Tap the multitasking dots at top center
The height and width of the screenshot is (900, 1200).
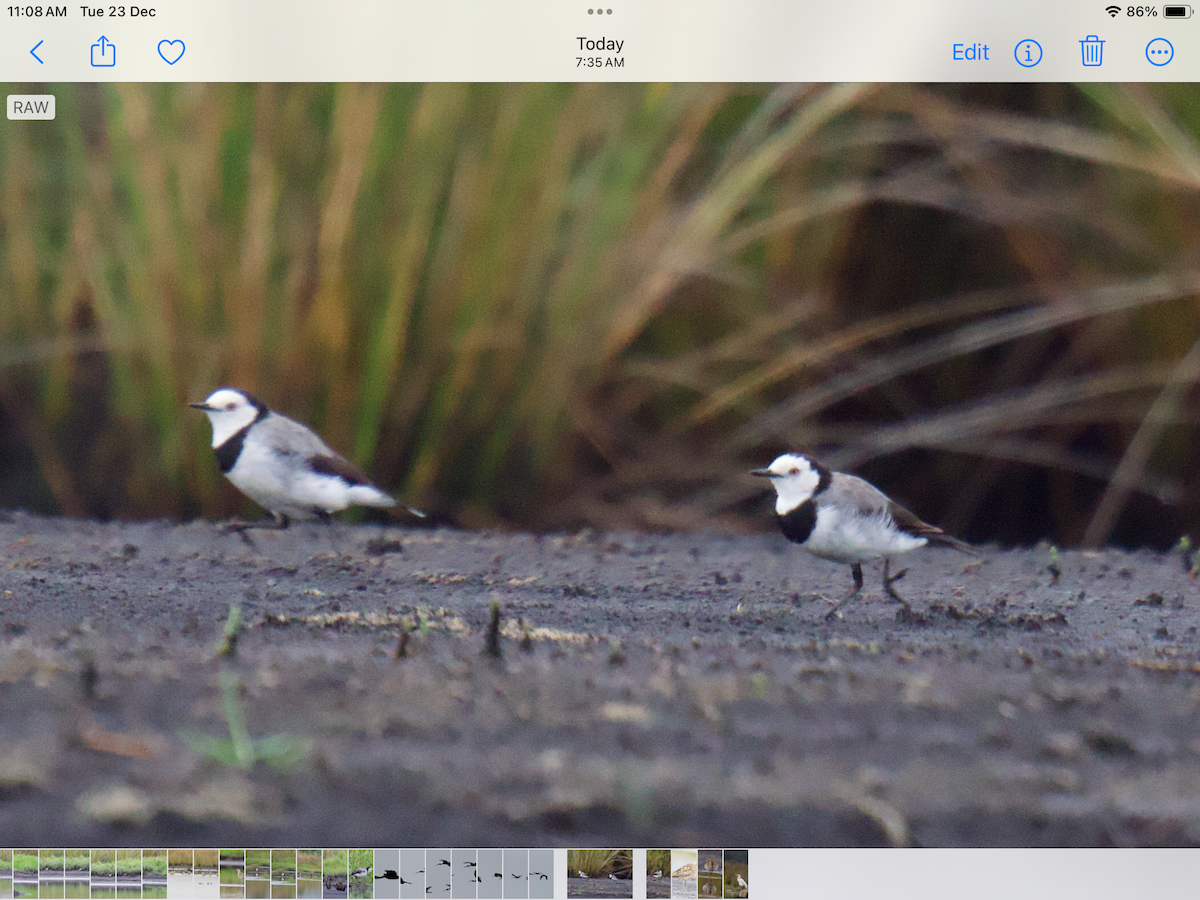[x=600, y=11]
